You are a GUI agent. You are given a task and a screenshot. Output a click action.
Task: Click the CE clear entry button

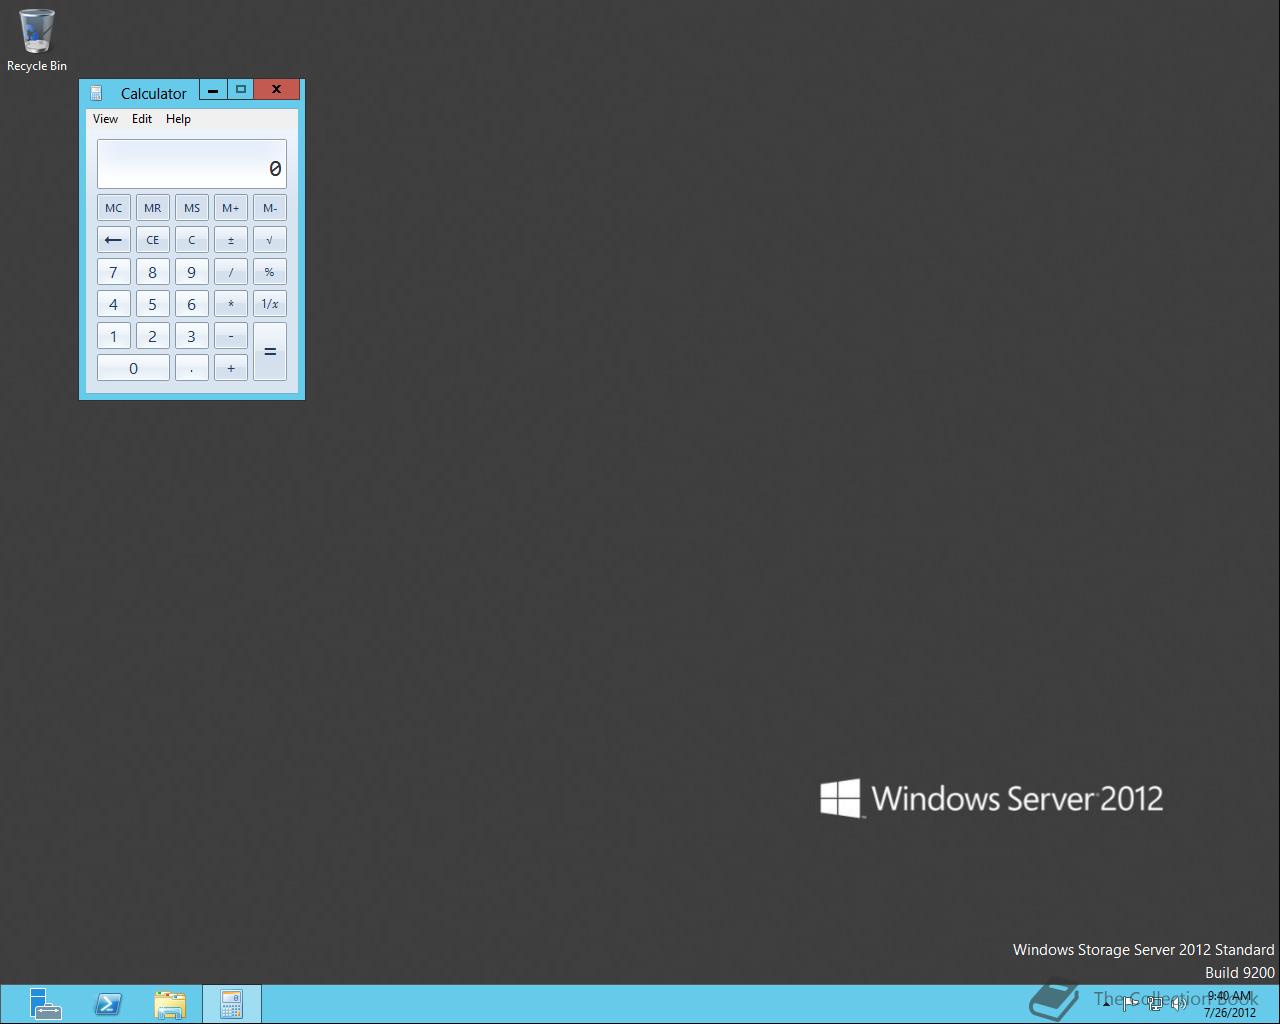(153, 240)
